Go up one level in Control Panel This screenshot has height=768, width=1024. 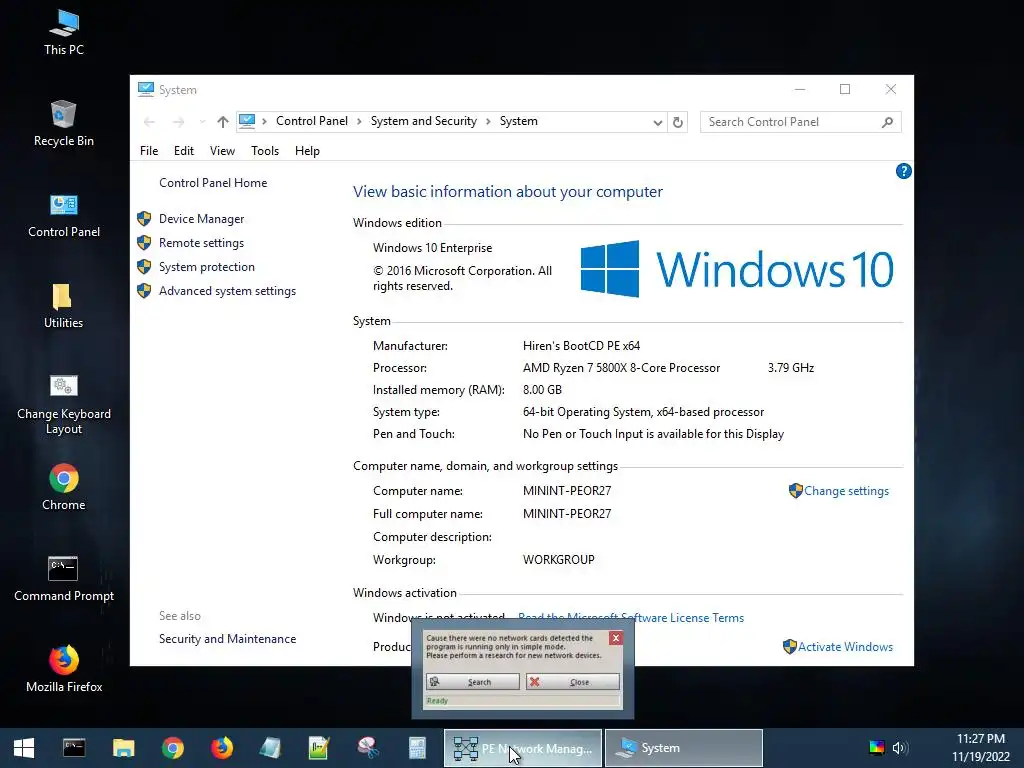click(223, 121)
